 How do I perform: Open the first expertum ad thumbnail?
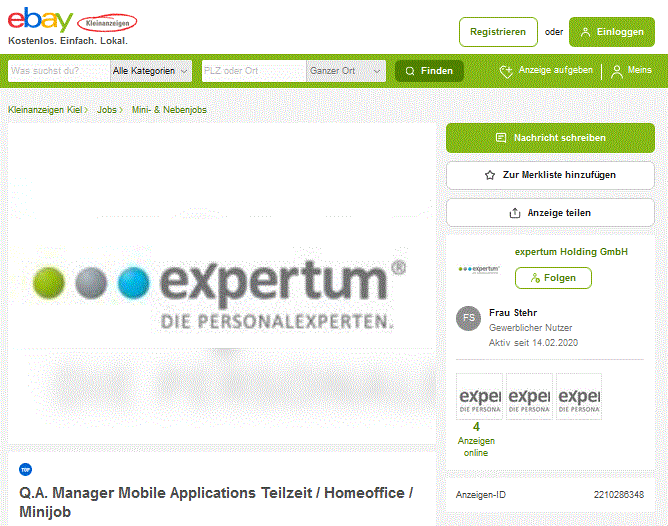[x=479, y=397]
